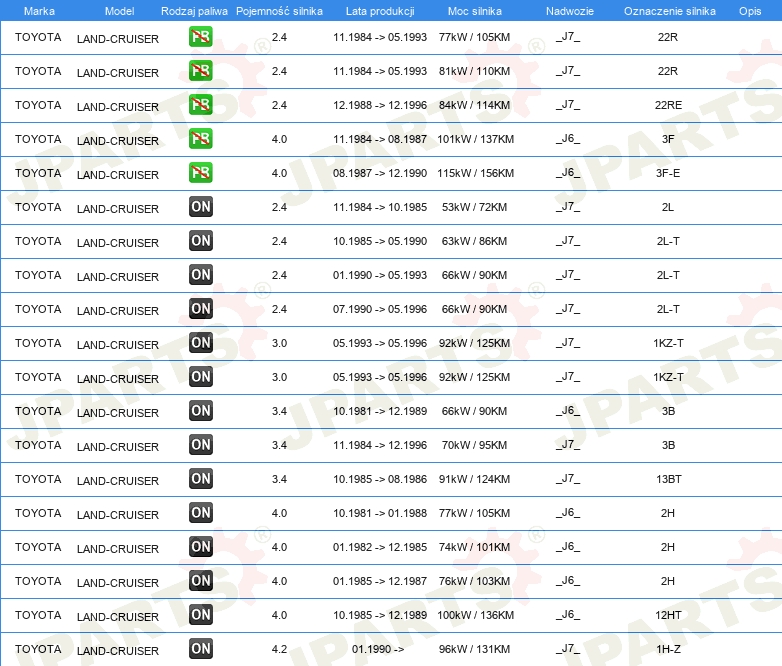Click the Pojemność silnika column header
This screenshot has height=666, width=782.
point(279,10)
